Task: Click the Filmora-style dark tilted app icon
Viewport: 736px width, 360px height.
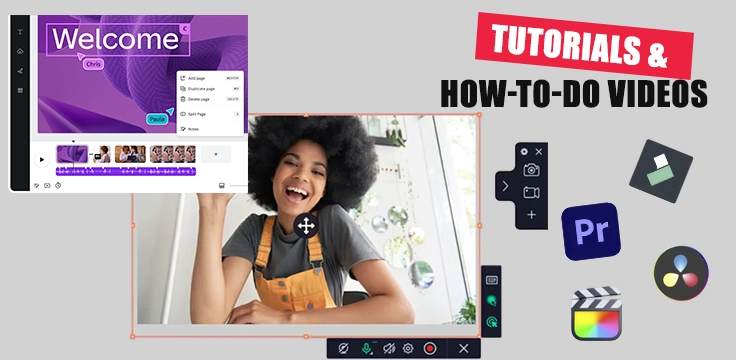Action: (661, 171)
